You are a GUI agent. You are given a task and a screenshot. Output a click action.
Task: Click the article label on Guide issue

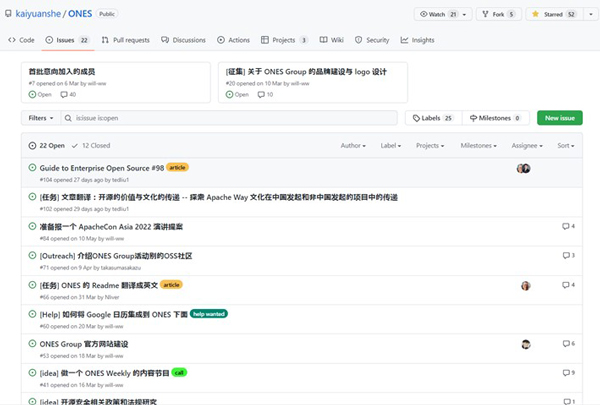tap(177, 167)
